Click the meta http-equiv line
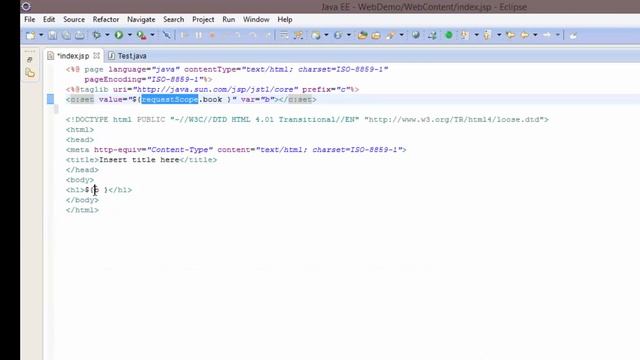Screen dimensions: 640x360 [236, 150]
